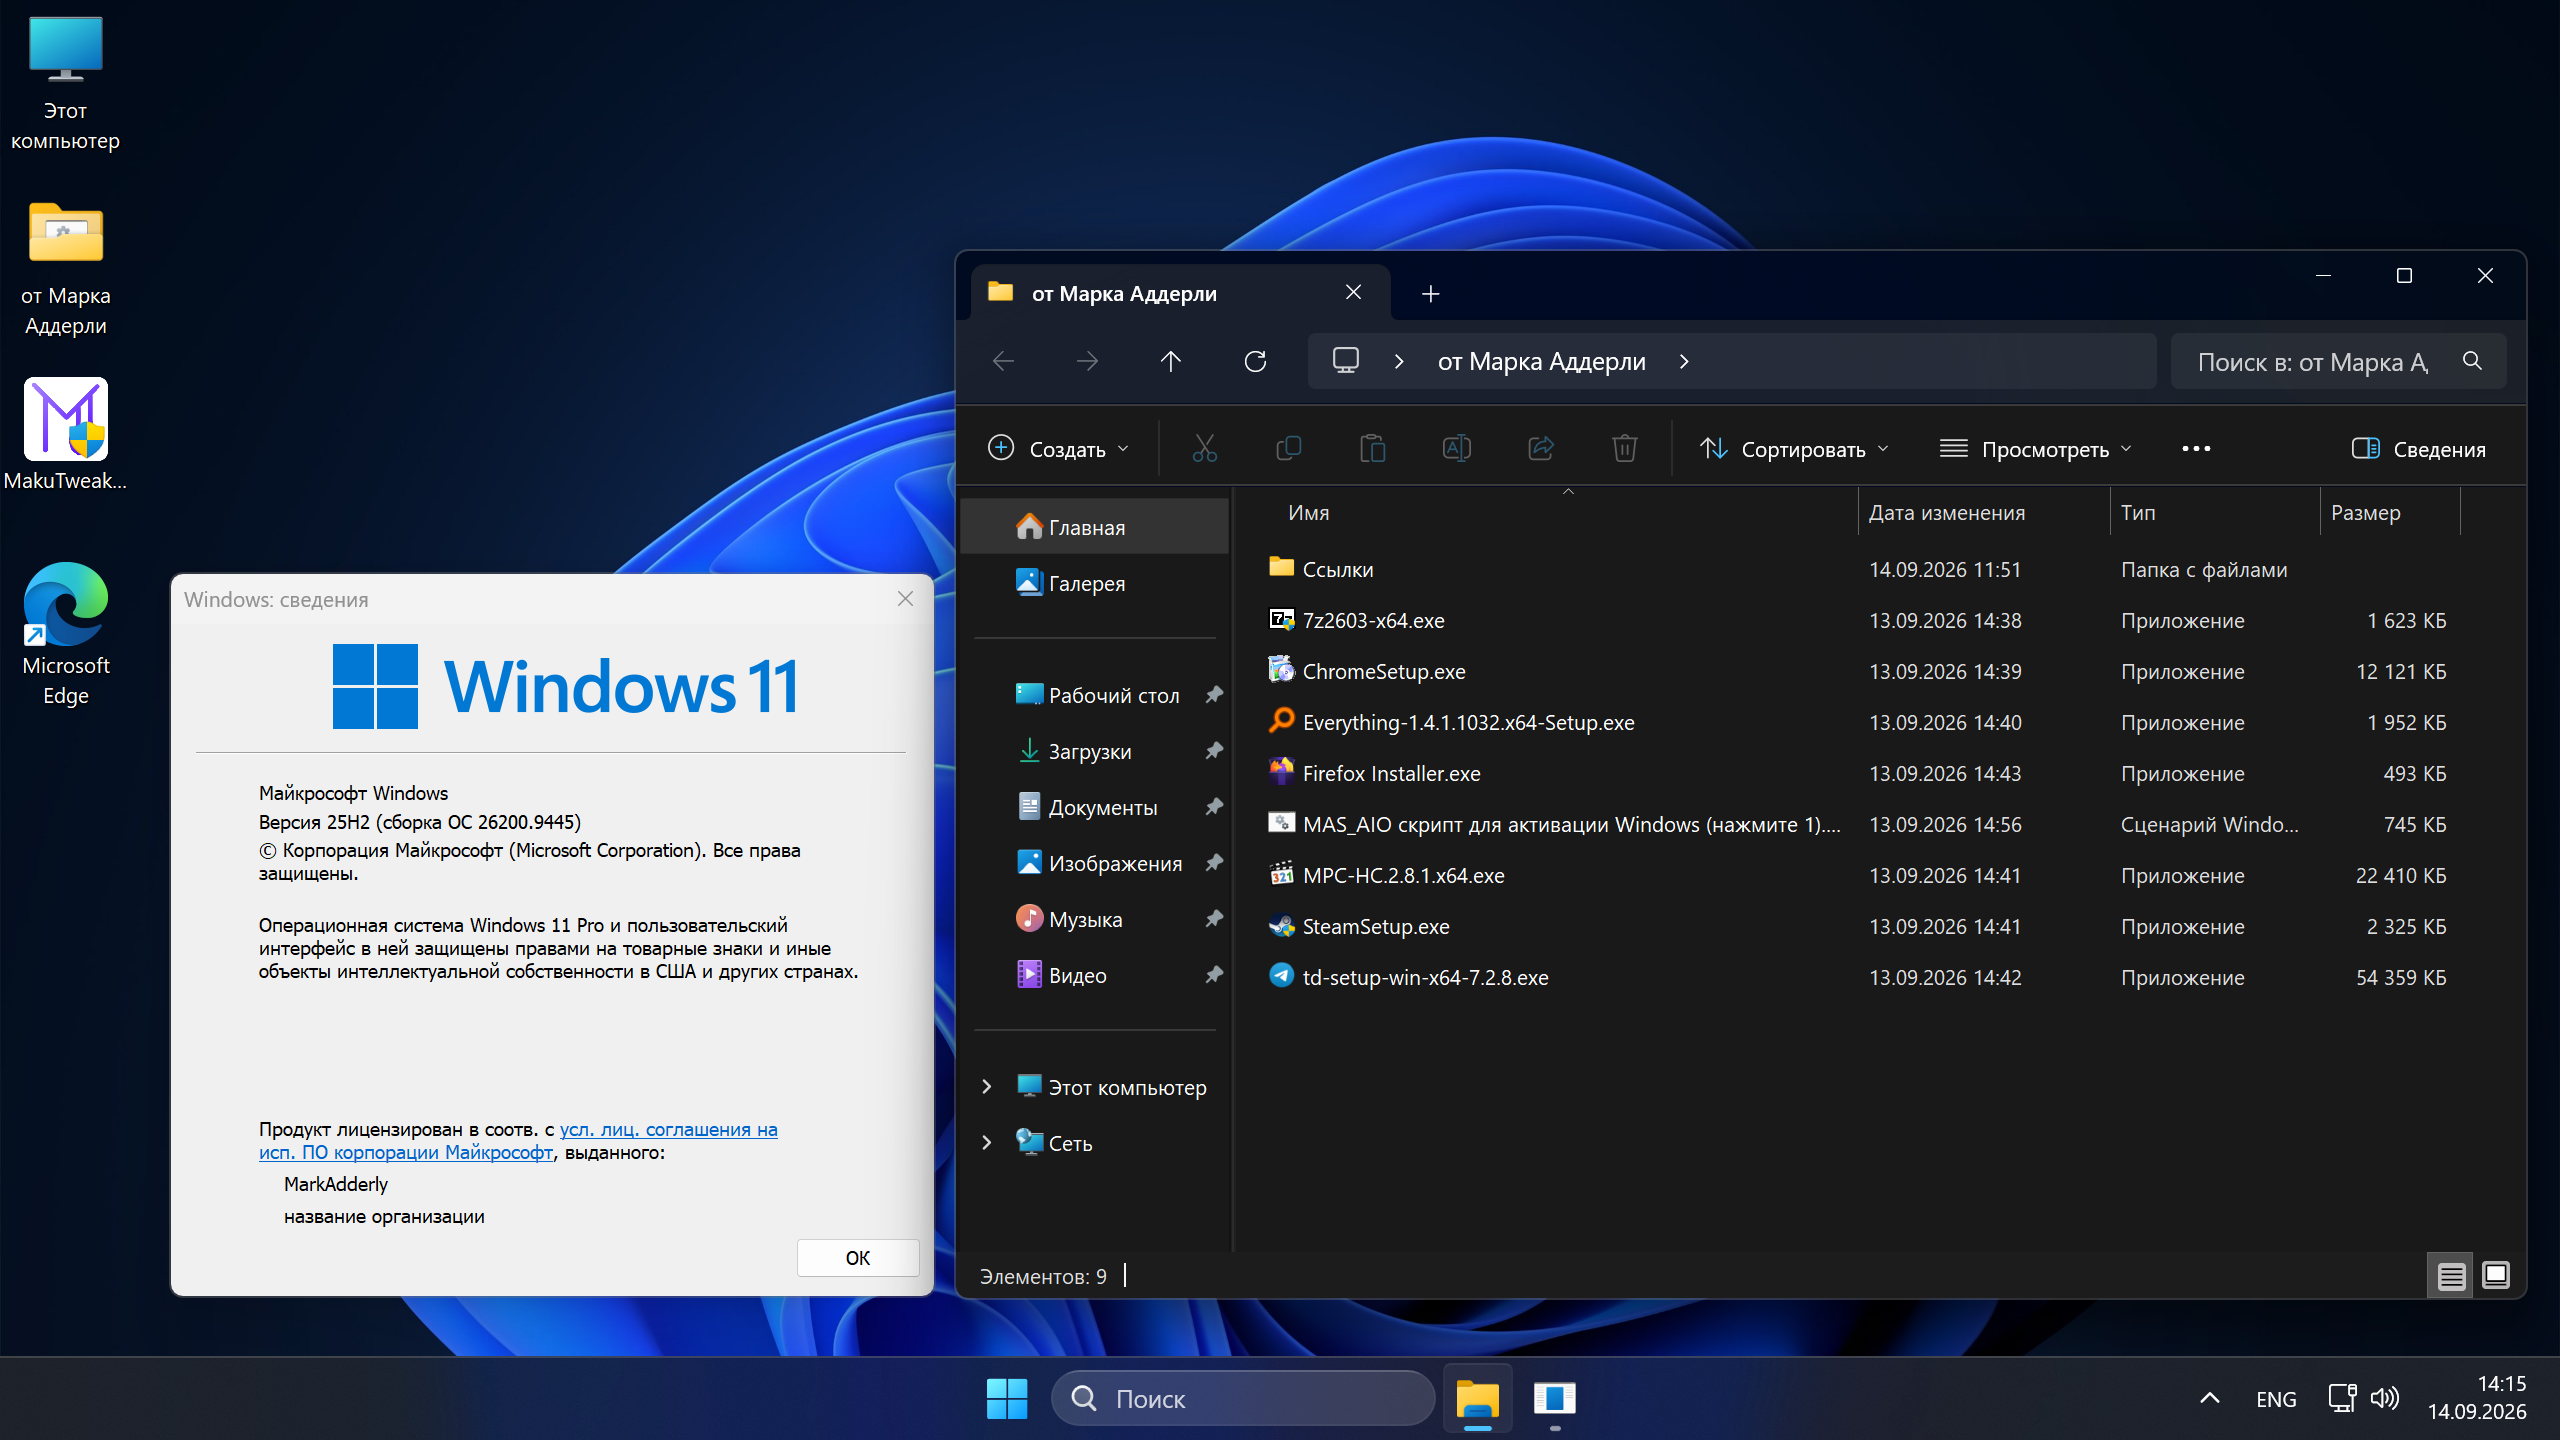Open the "Просмотреть" view dropdown
Image resolution: width=2560 pixels, height=1440 pixels.
coord(2034,449)
